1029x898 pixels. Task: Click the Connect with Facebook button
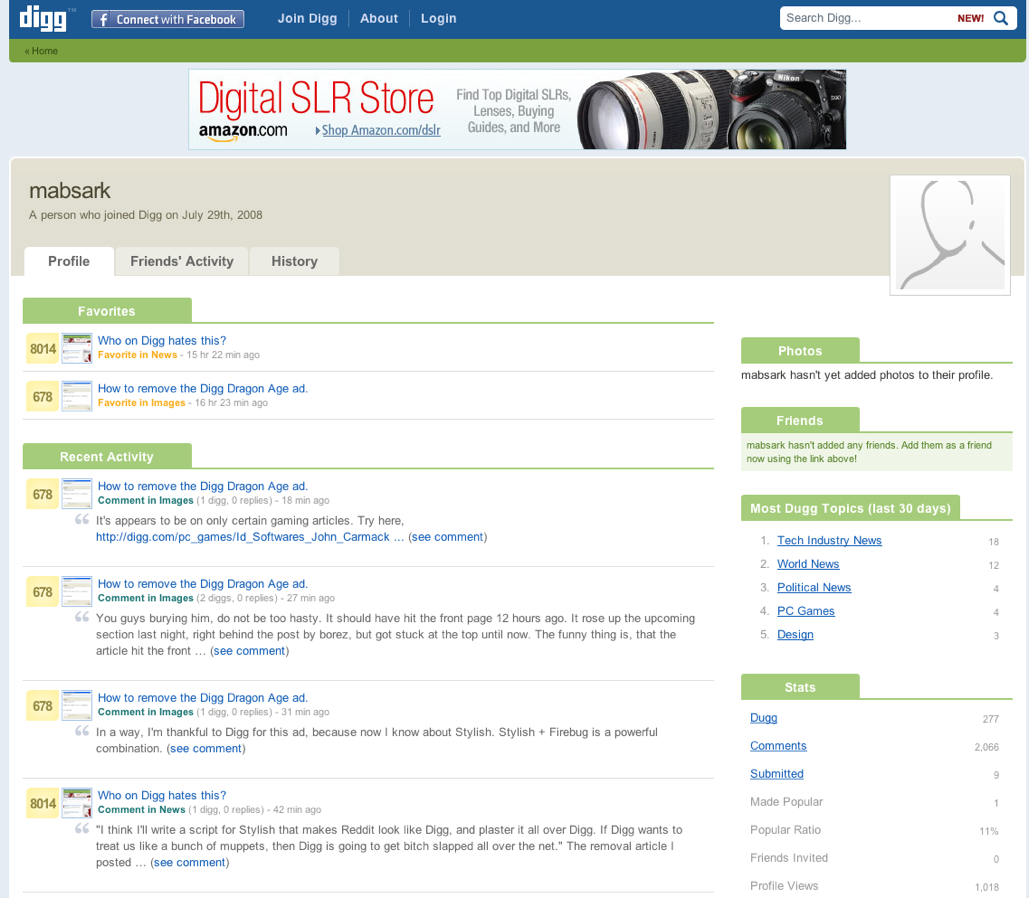pos(167,19)
